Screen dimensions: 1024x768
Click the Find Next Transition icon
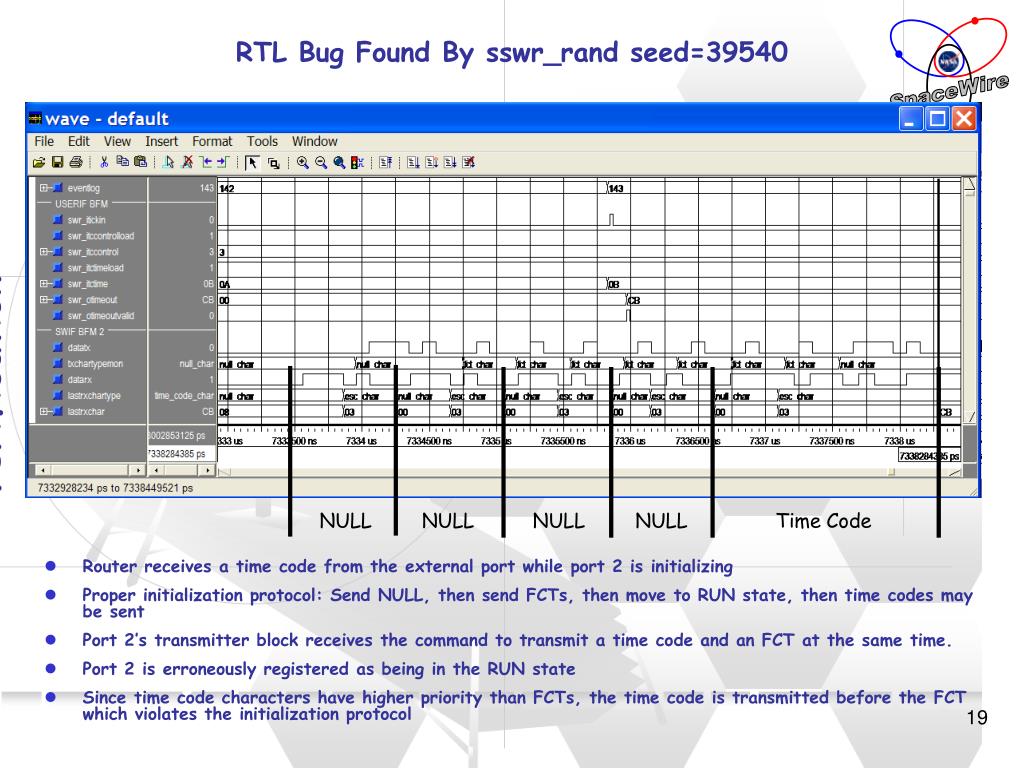click(223, 162)
